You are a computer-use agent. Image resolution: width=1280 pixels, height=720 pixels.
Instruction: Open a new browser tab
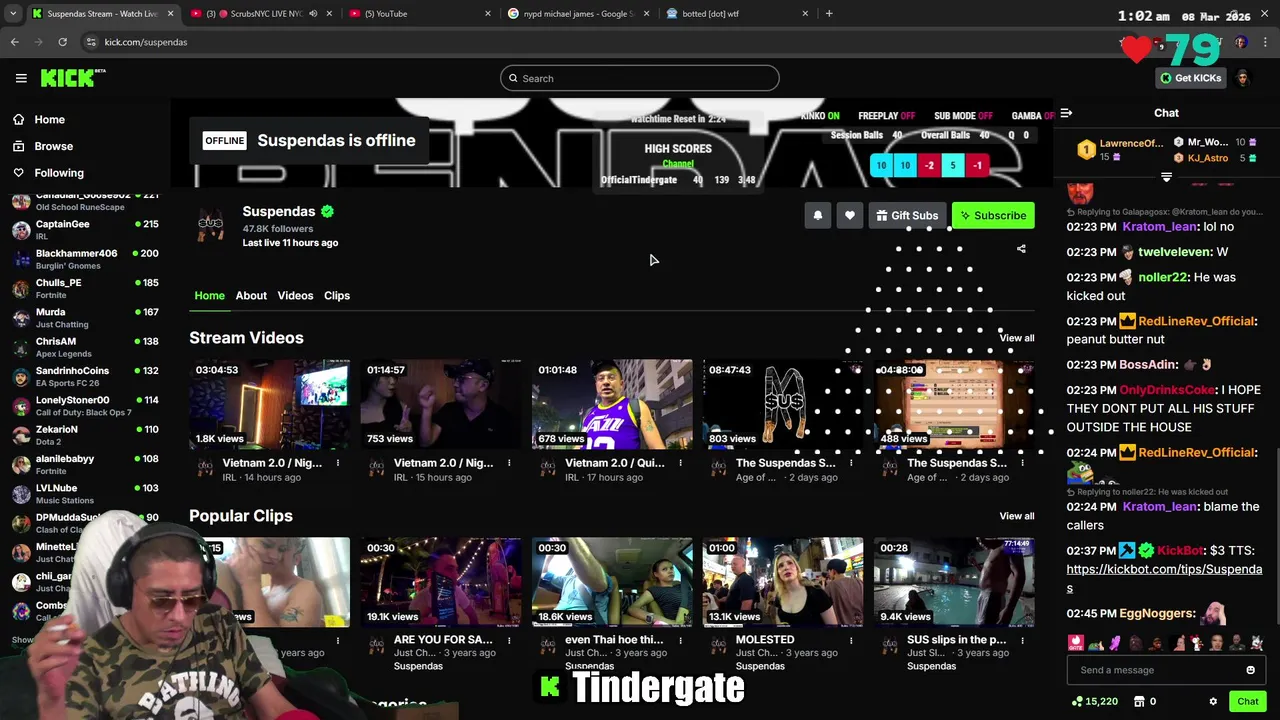pos(829,14)
